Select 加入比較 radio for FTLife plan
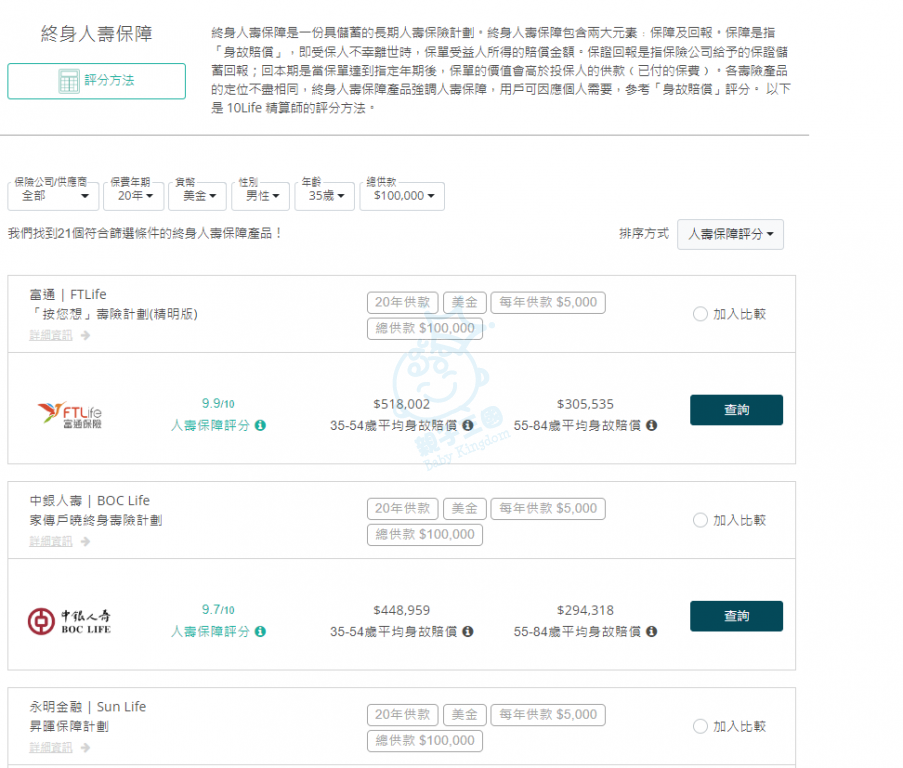Viewport: 903px width, 768px height. coord(700,314)
